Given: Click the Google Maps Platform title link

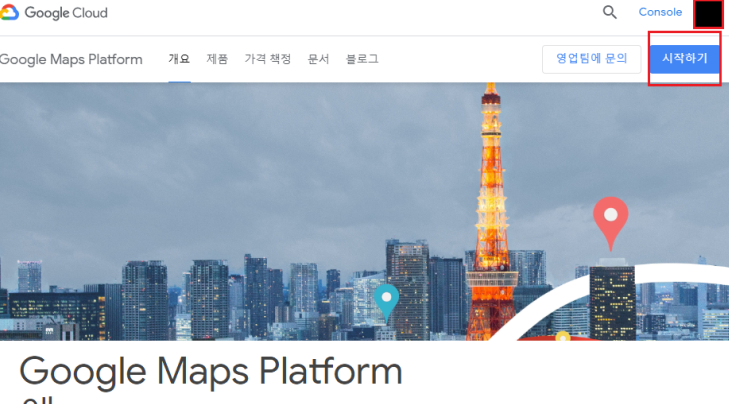Looking at the screenshot, I should 71,60.
